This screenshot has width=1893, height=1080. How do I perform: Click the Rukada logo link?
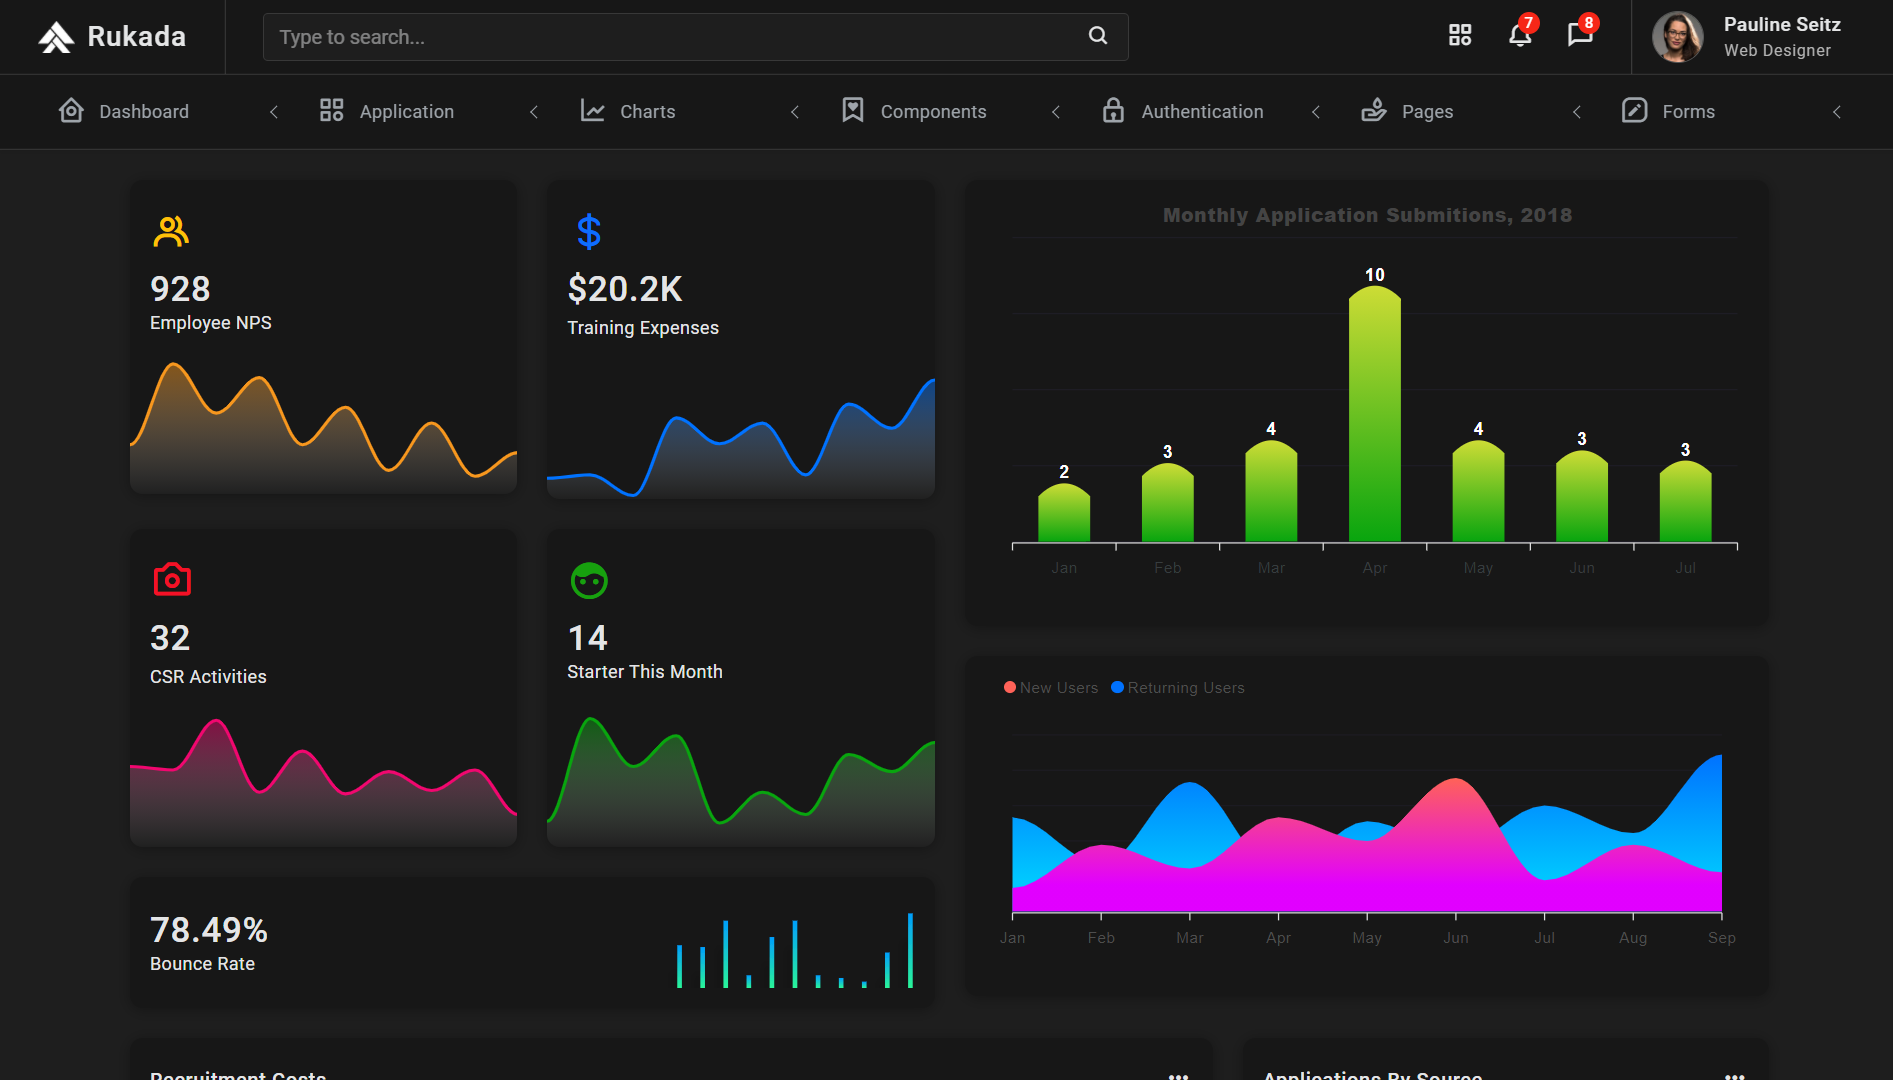110,36
